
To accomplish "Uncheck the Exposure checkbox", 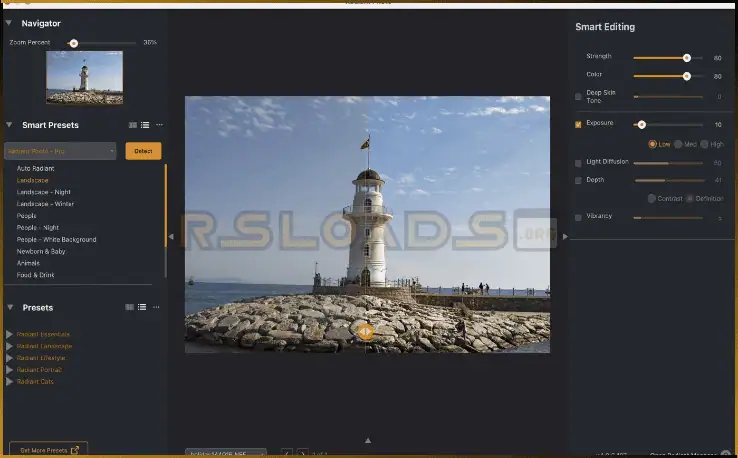I will pos(578,124).
